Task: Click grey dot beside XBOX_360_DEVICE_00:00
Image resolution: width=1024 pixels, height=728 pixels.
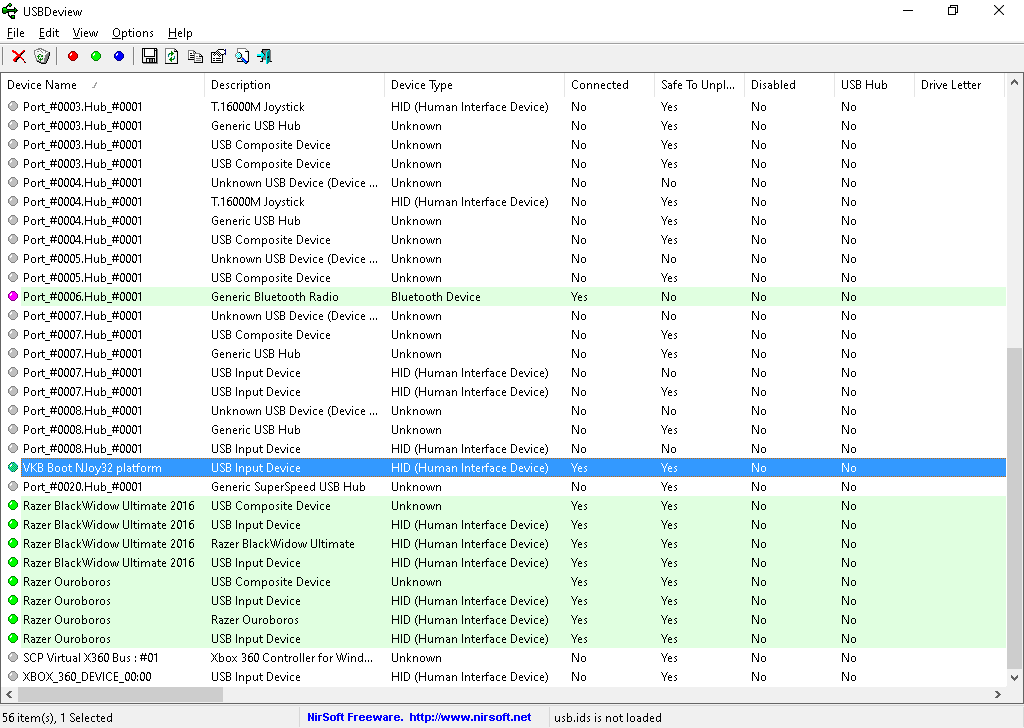Action: tap(13, 676)
